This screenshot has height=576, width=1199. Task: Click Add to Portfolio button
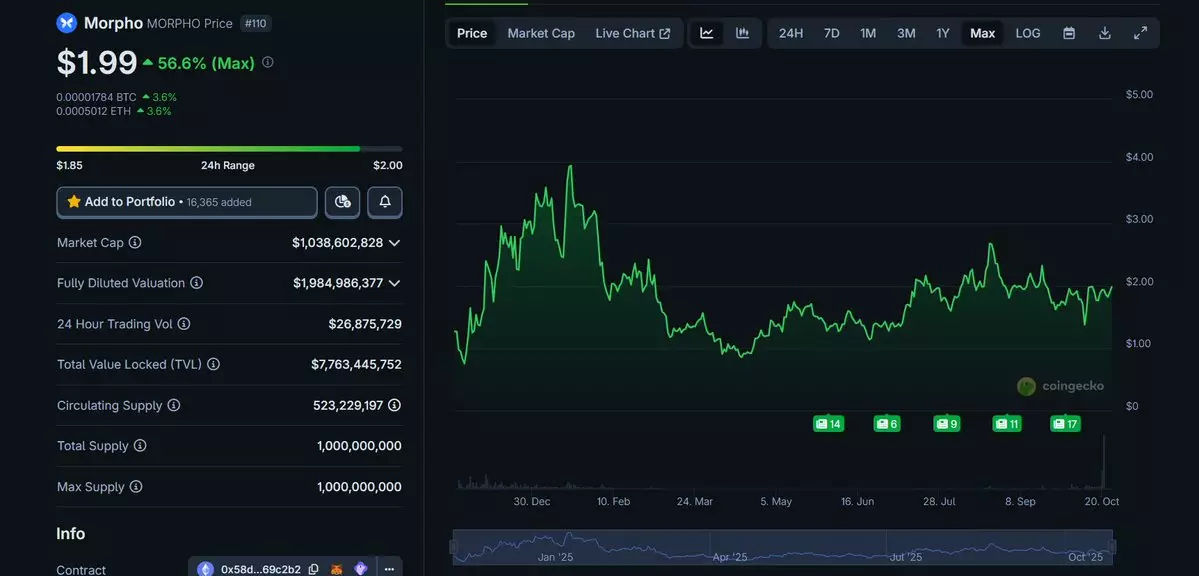coord(187,202)
